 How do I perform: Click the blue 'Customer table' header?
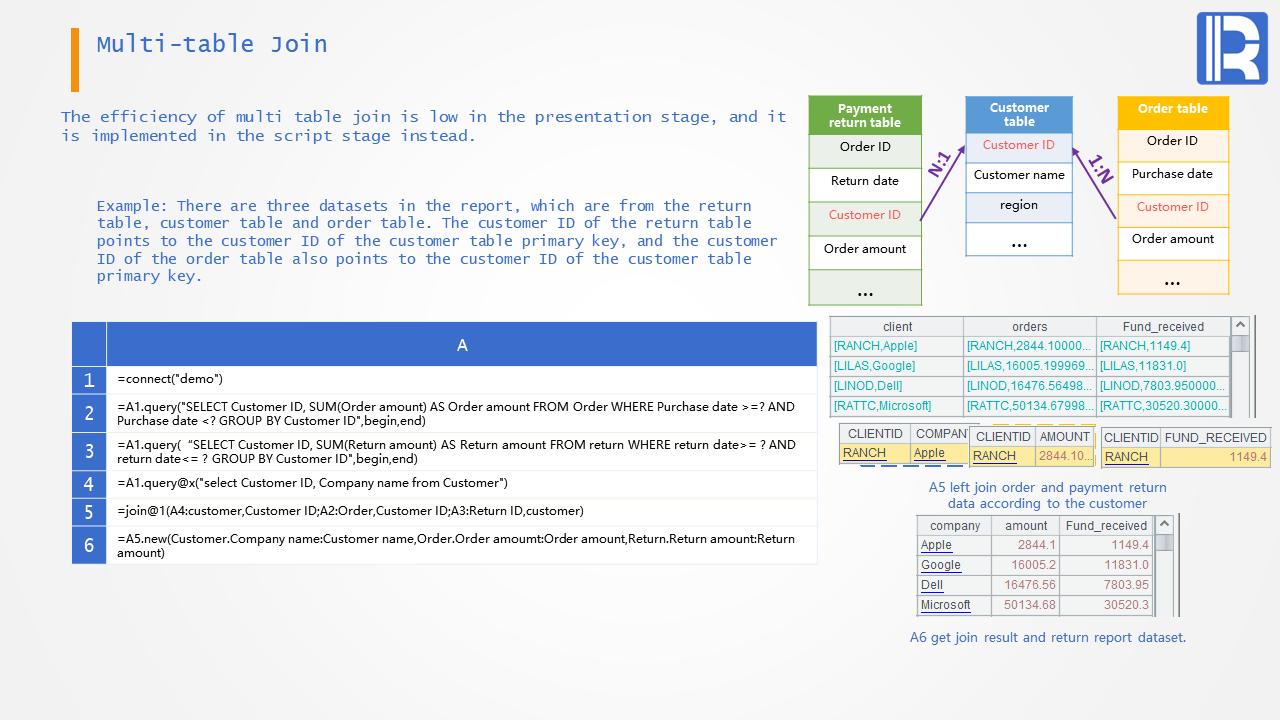(x=1019, y=115)
